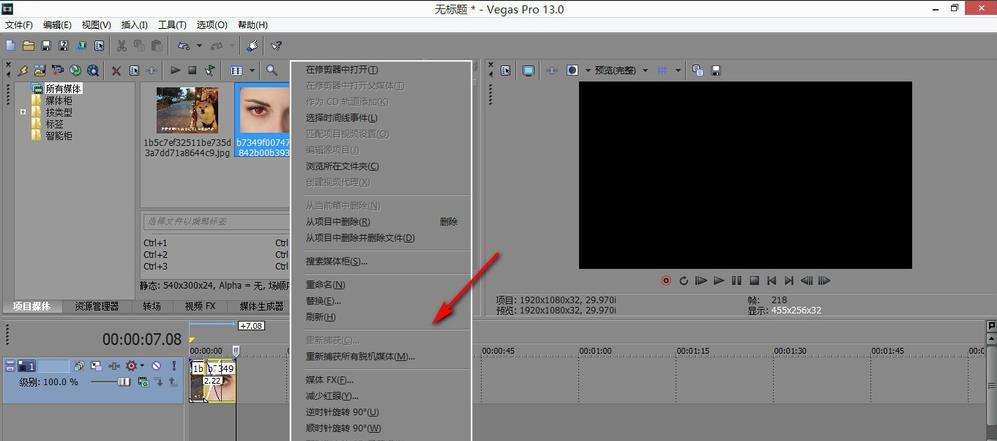Expand the 按类型 folder node

[x=24, y=112]
